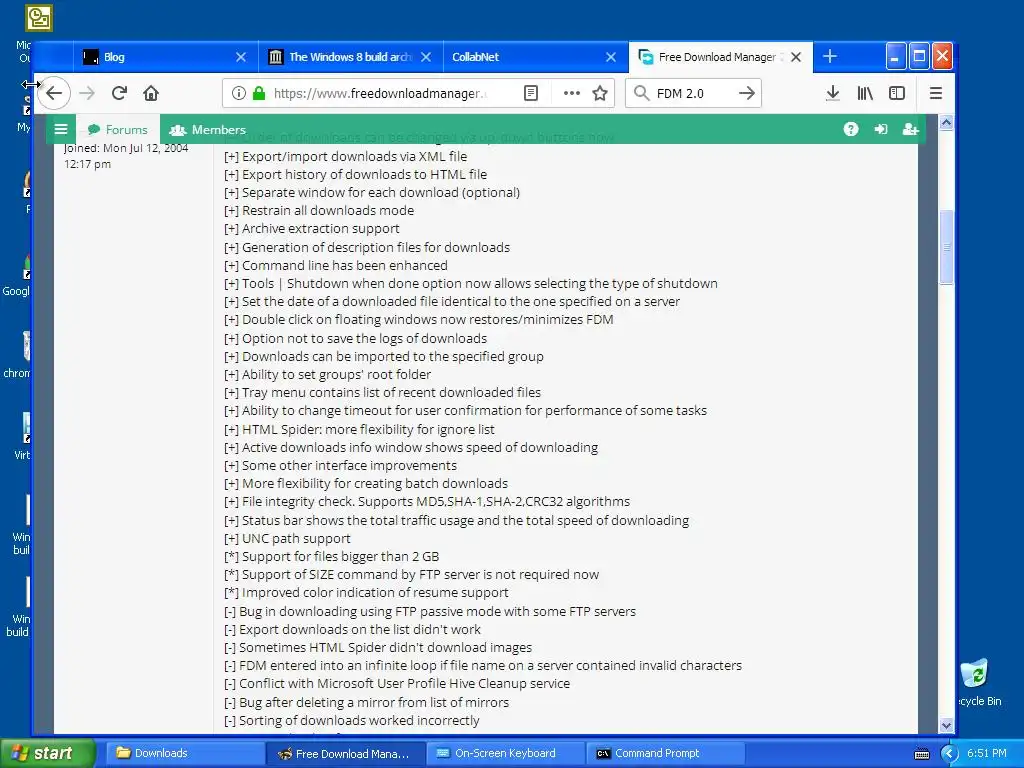This screenshot has height=768, width=1024.
Task: Open the Firefox library icon
Action: click(865, 93)
